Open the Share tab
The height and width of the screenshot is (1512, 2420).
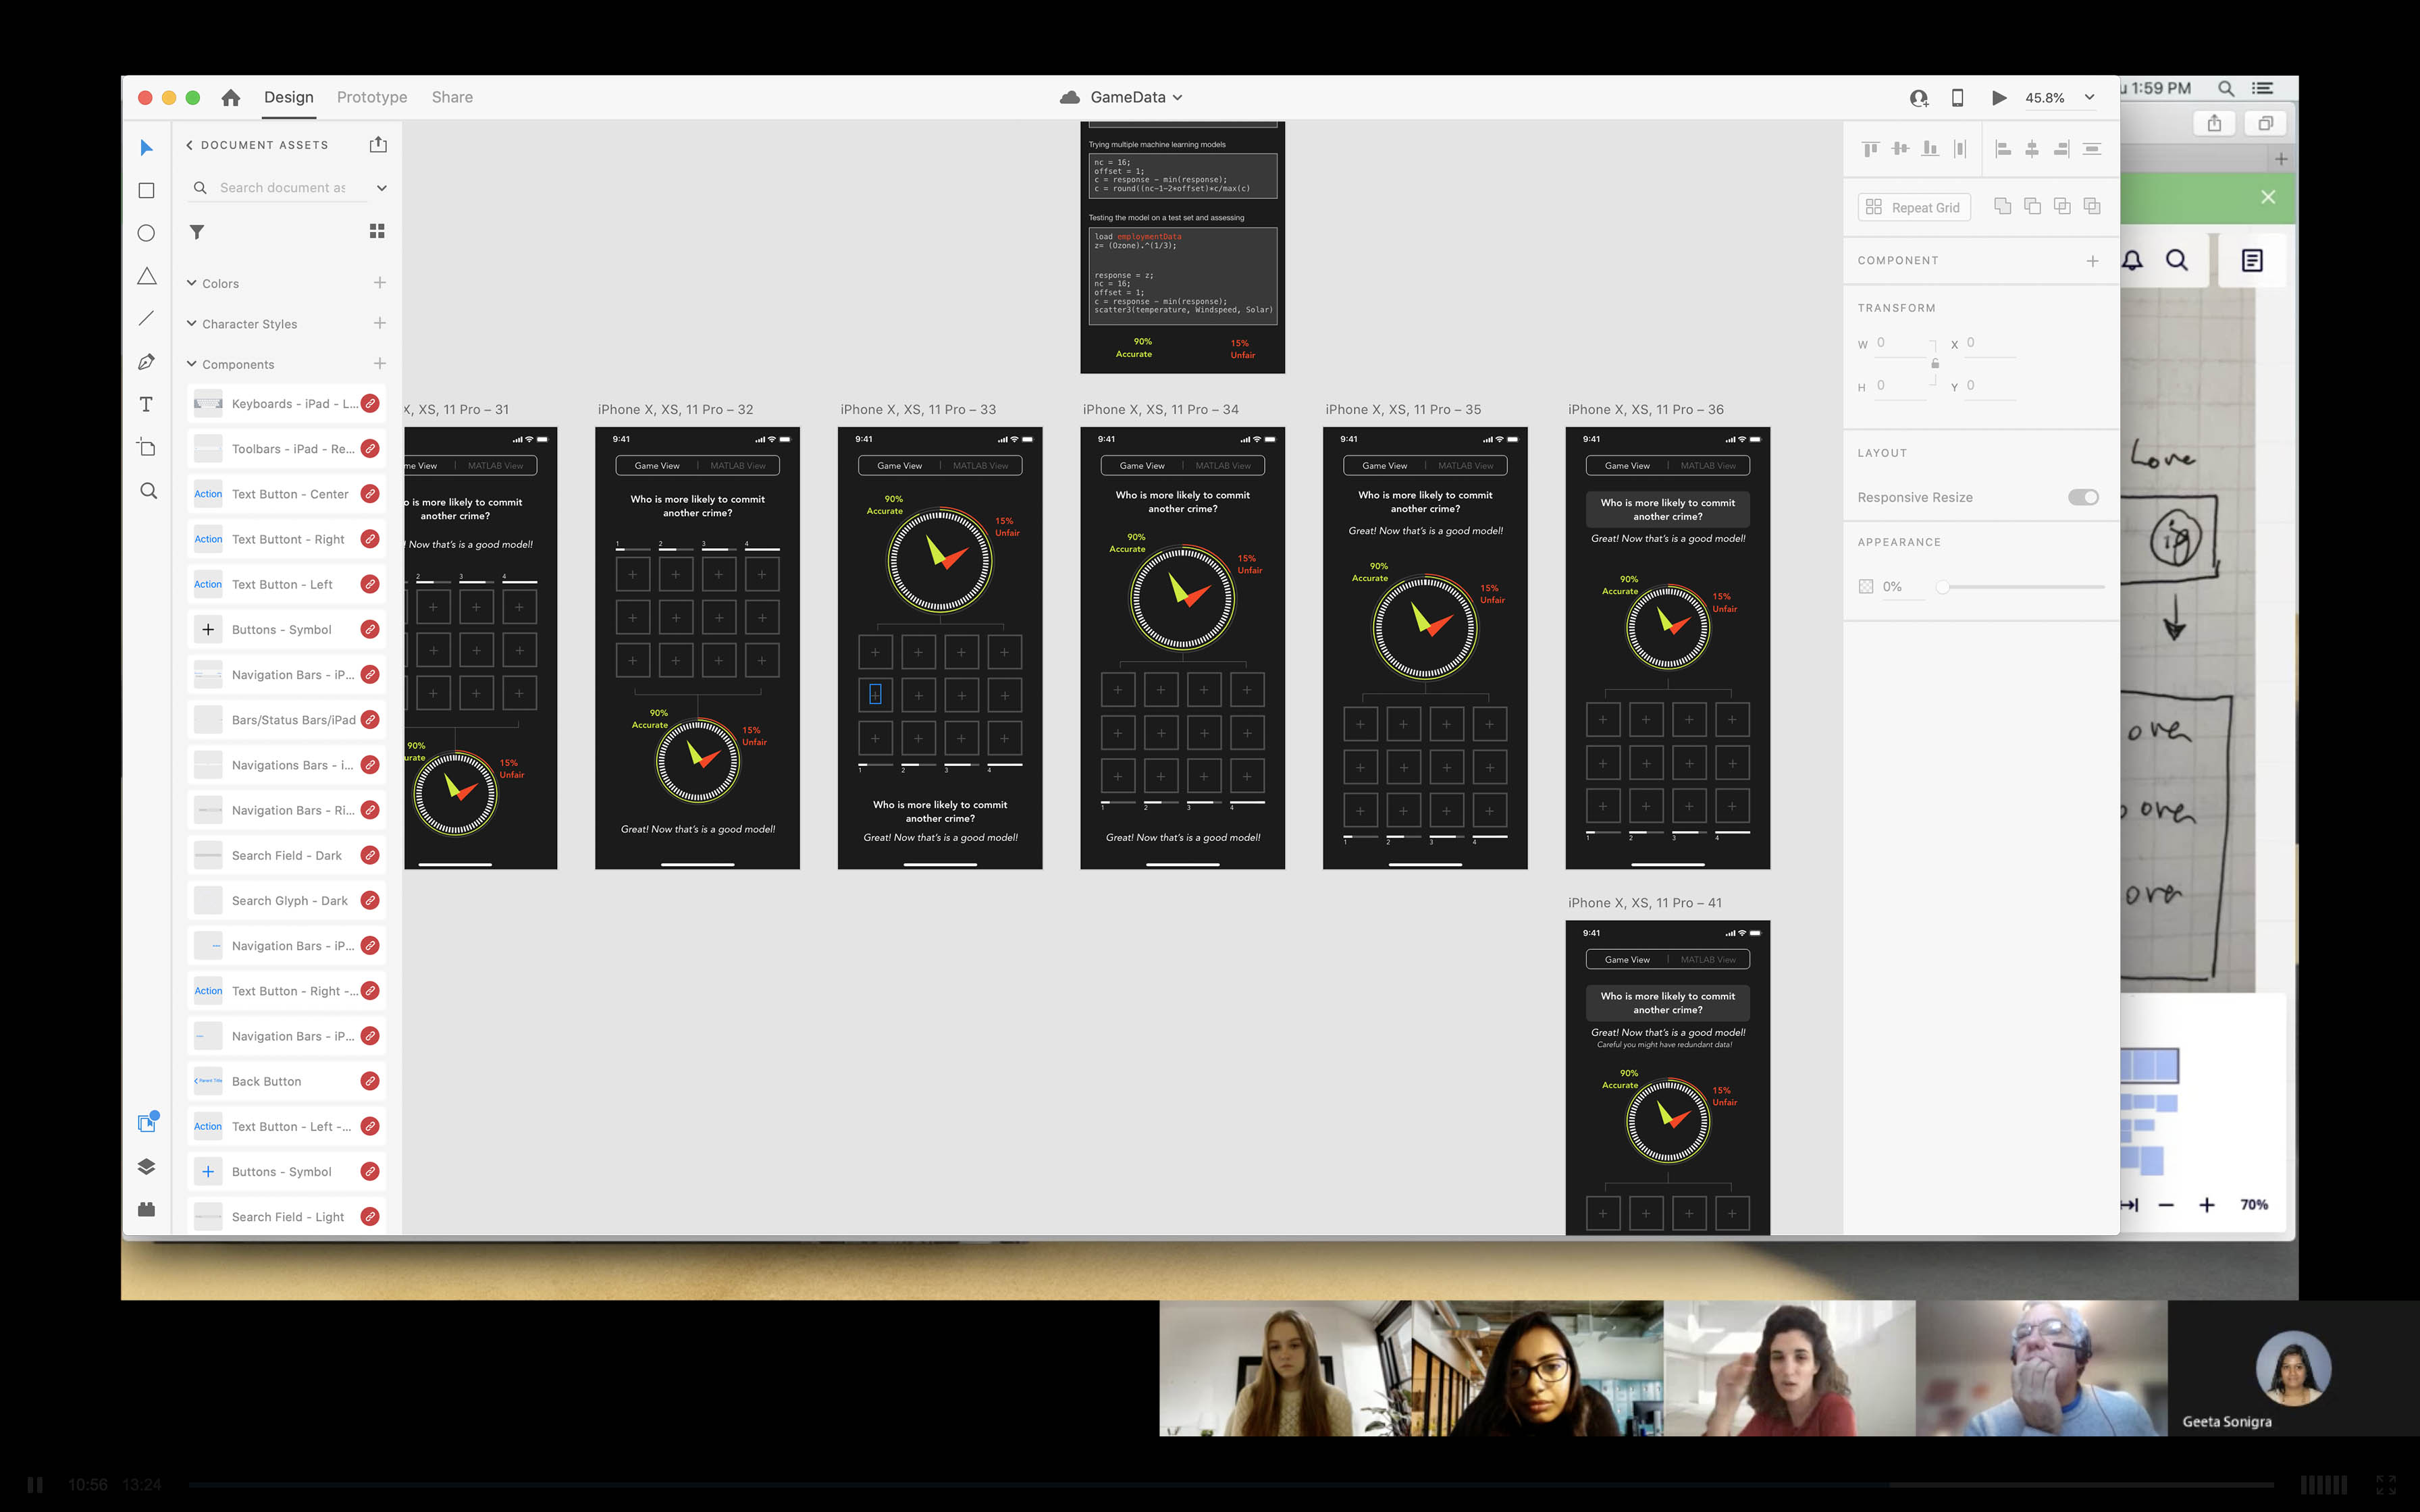(452, 97)
